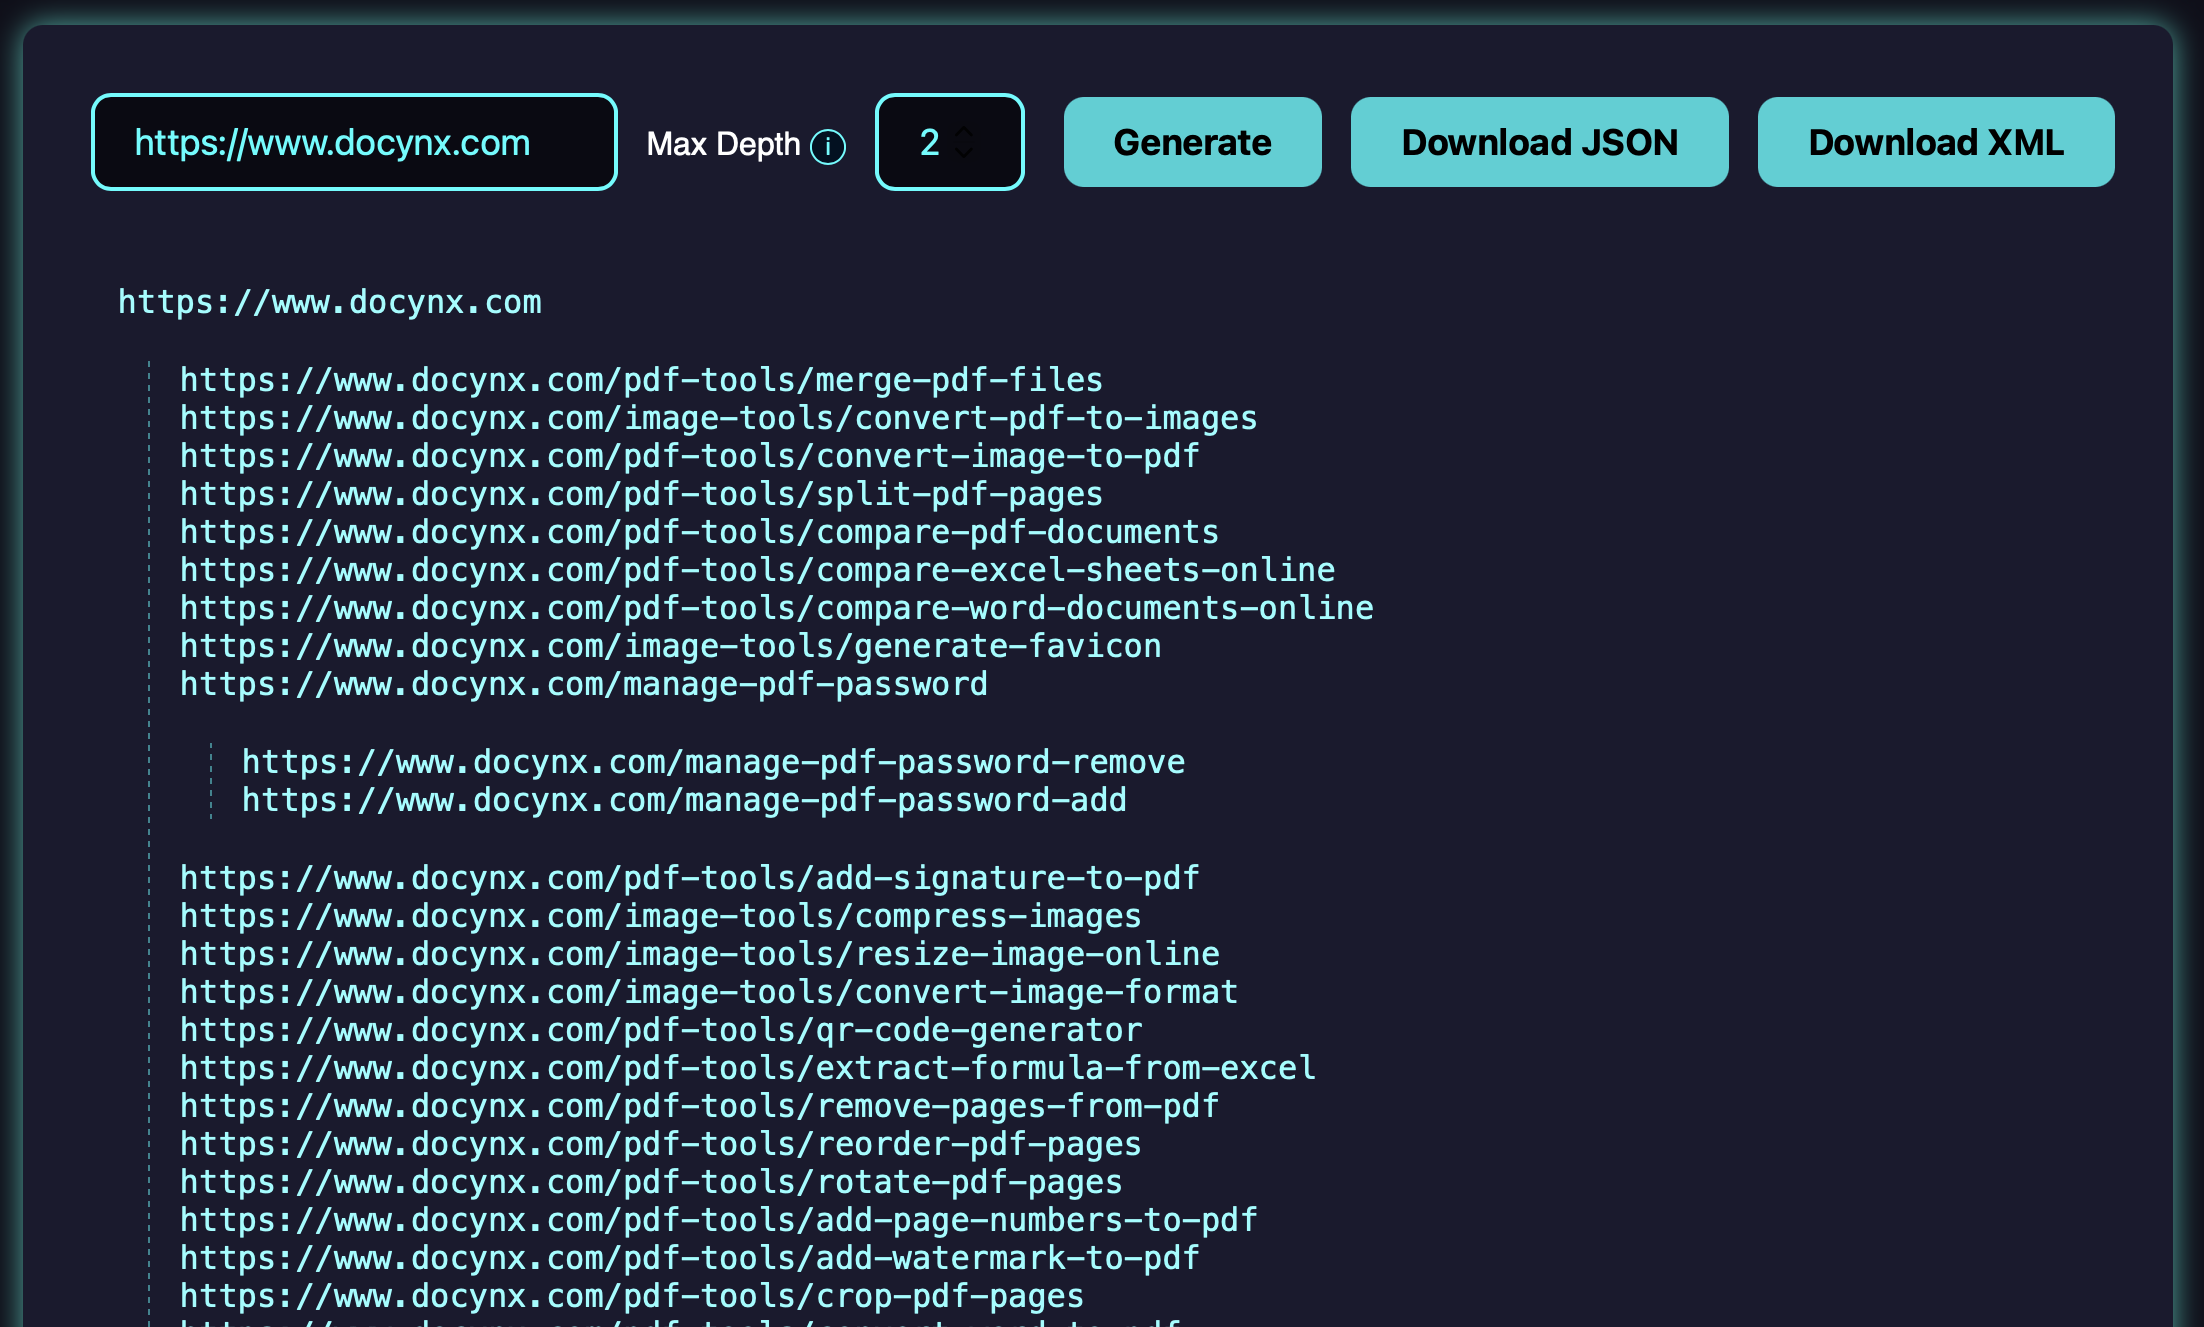Open the remove-pages-from-pdf link
2204x1327 pixels.
699,1106
